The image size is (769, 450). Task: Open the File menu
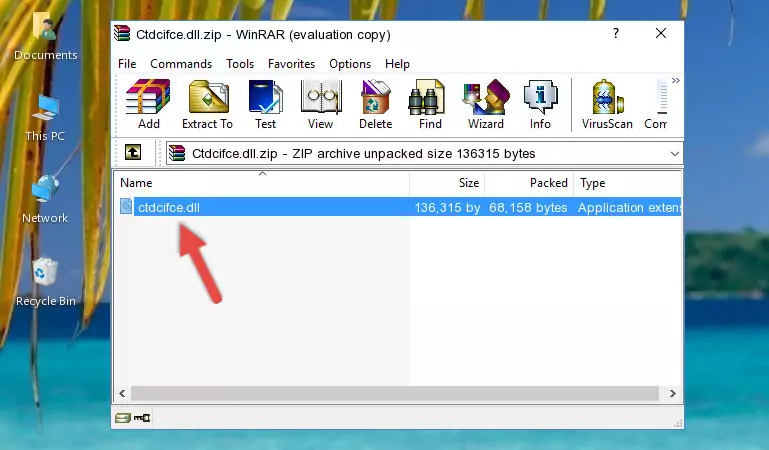coord(127,64)
